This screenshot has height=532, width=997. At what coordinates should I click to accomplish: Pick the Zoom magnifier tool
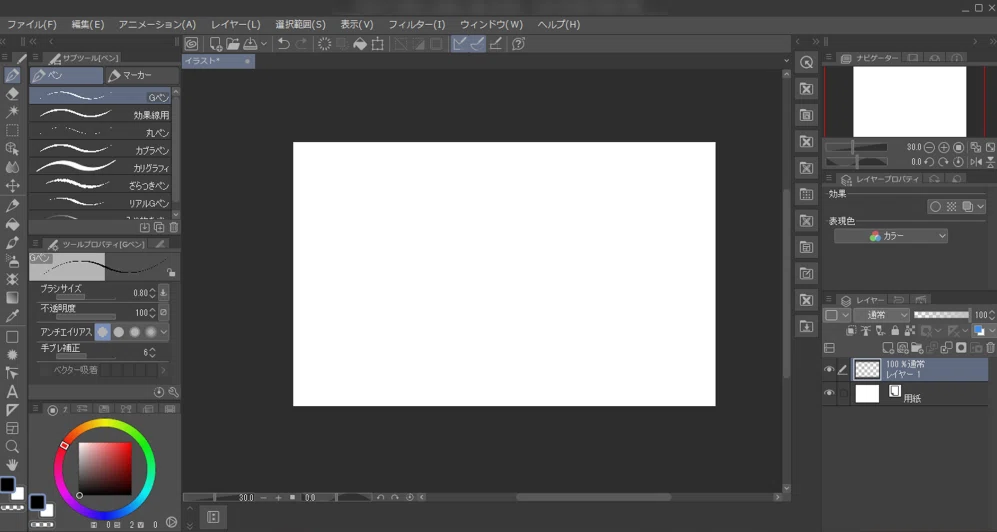12,447
